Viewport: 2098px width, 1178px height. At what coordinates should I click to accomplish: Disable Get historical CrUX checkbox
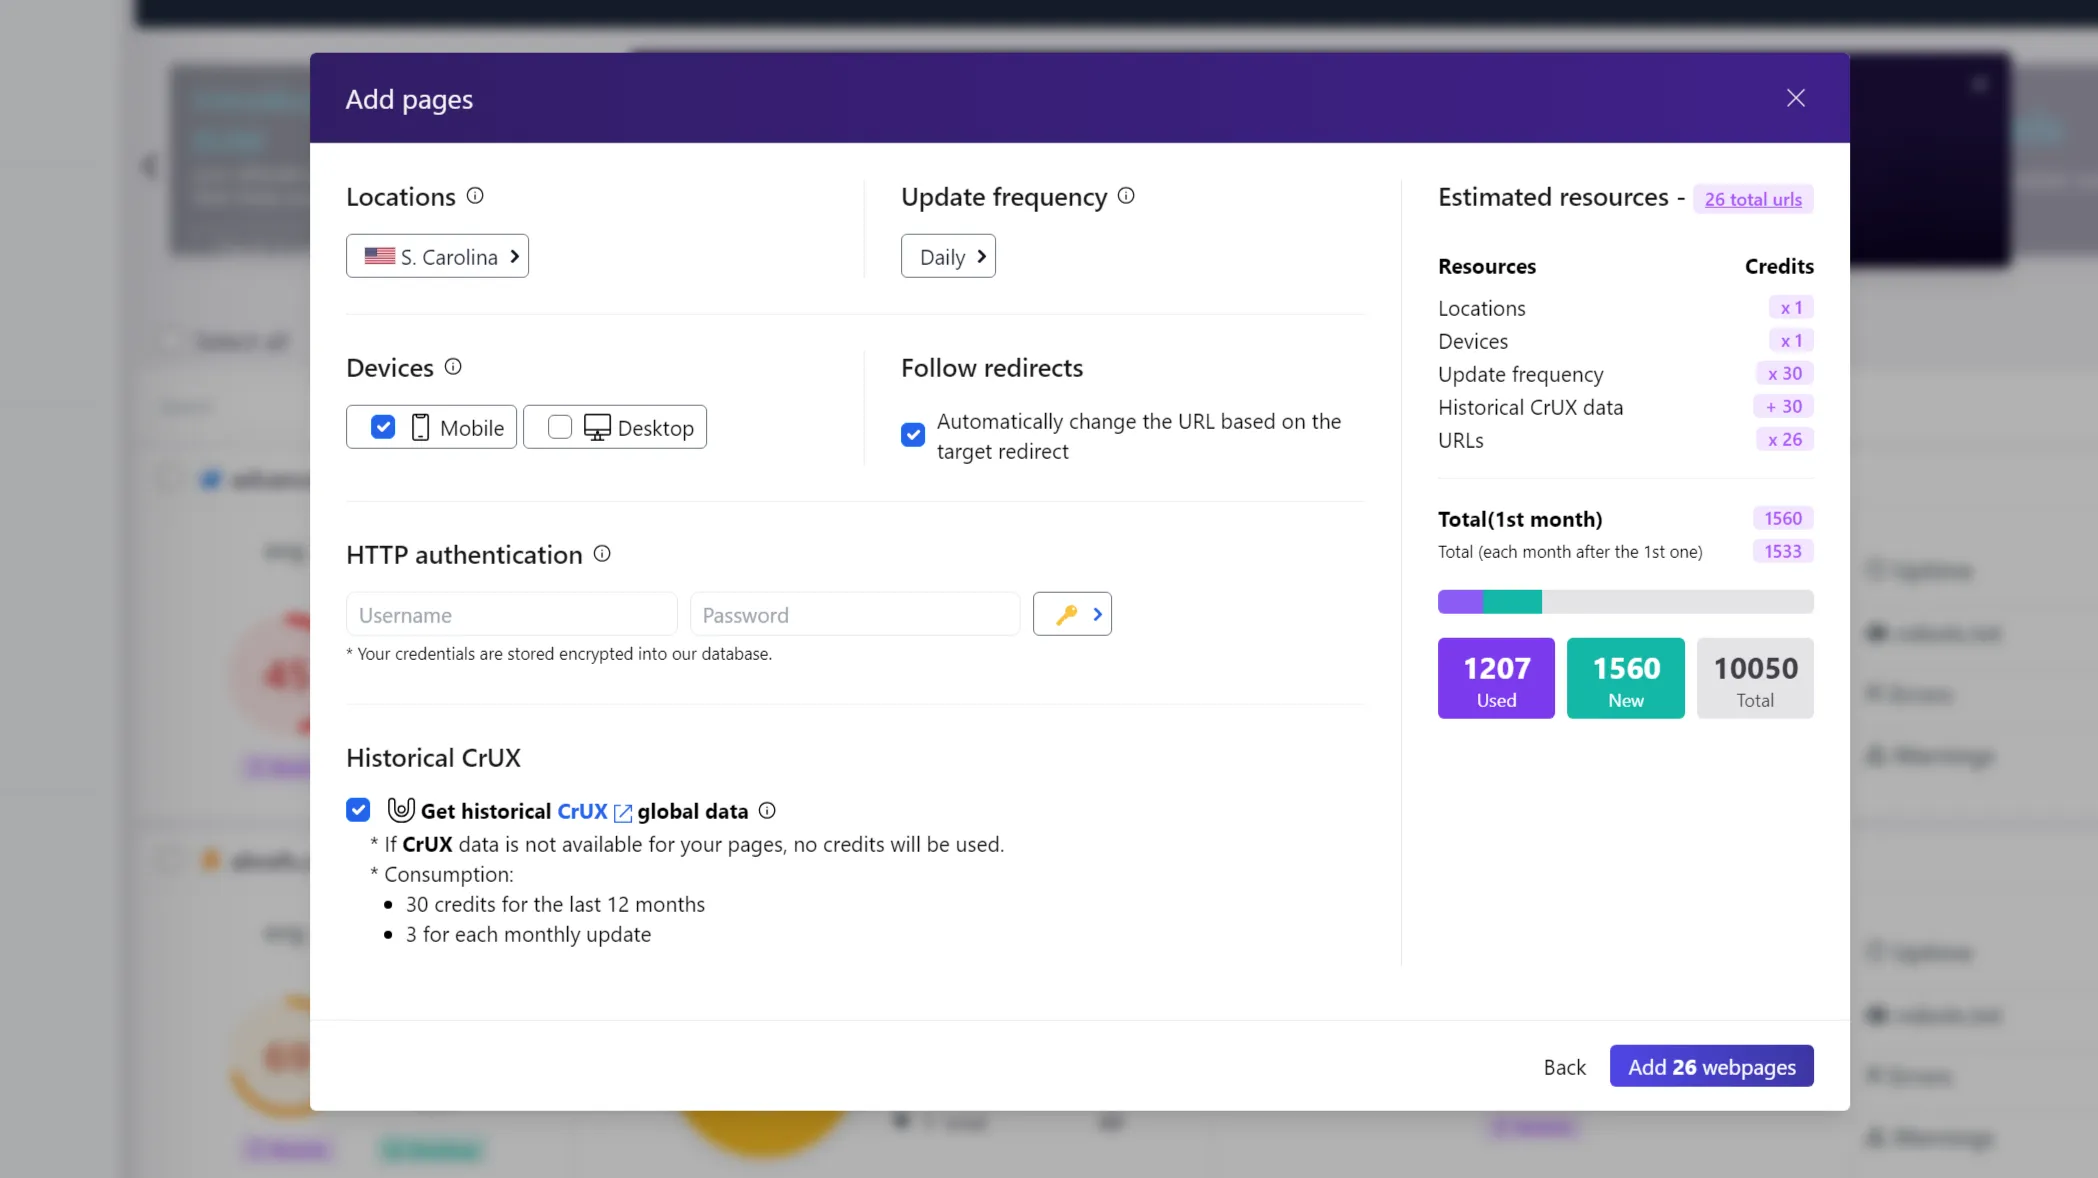[358, 810]
